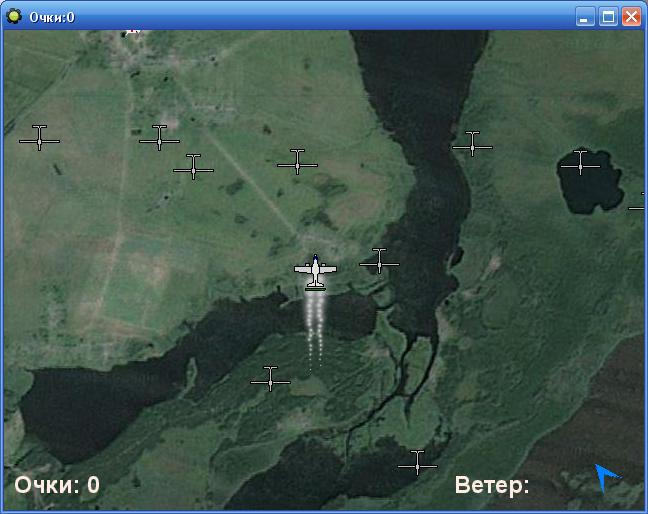Click the enemy plane right of the river's upper bend
The width and height of the screenshot is (648, 514).
(x=472, y=145)
